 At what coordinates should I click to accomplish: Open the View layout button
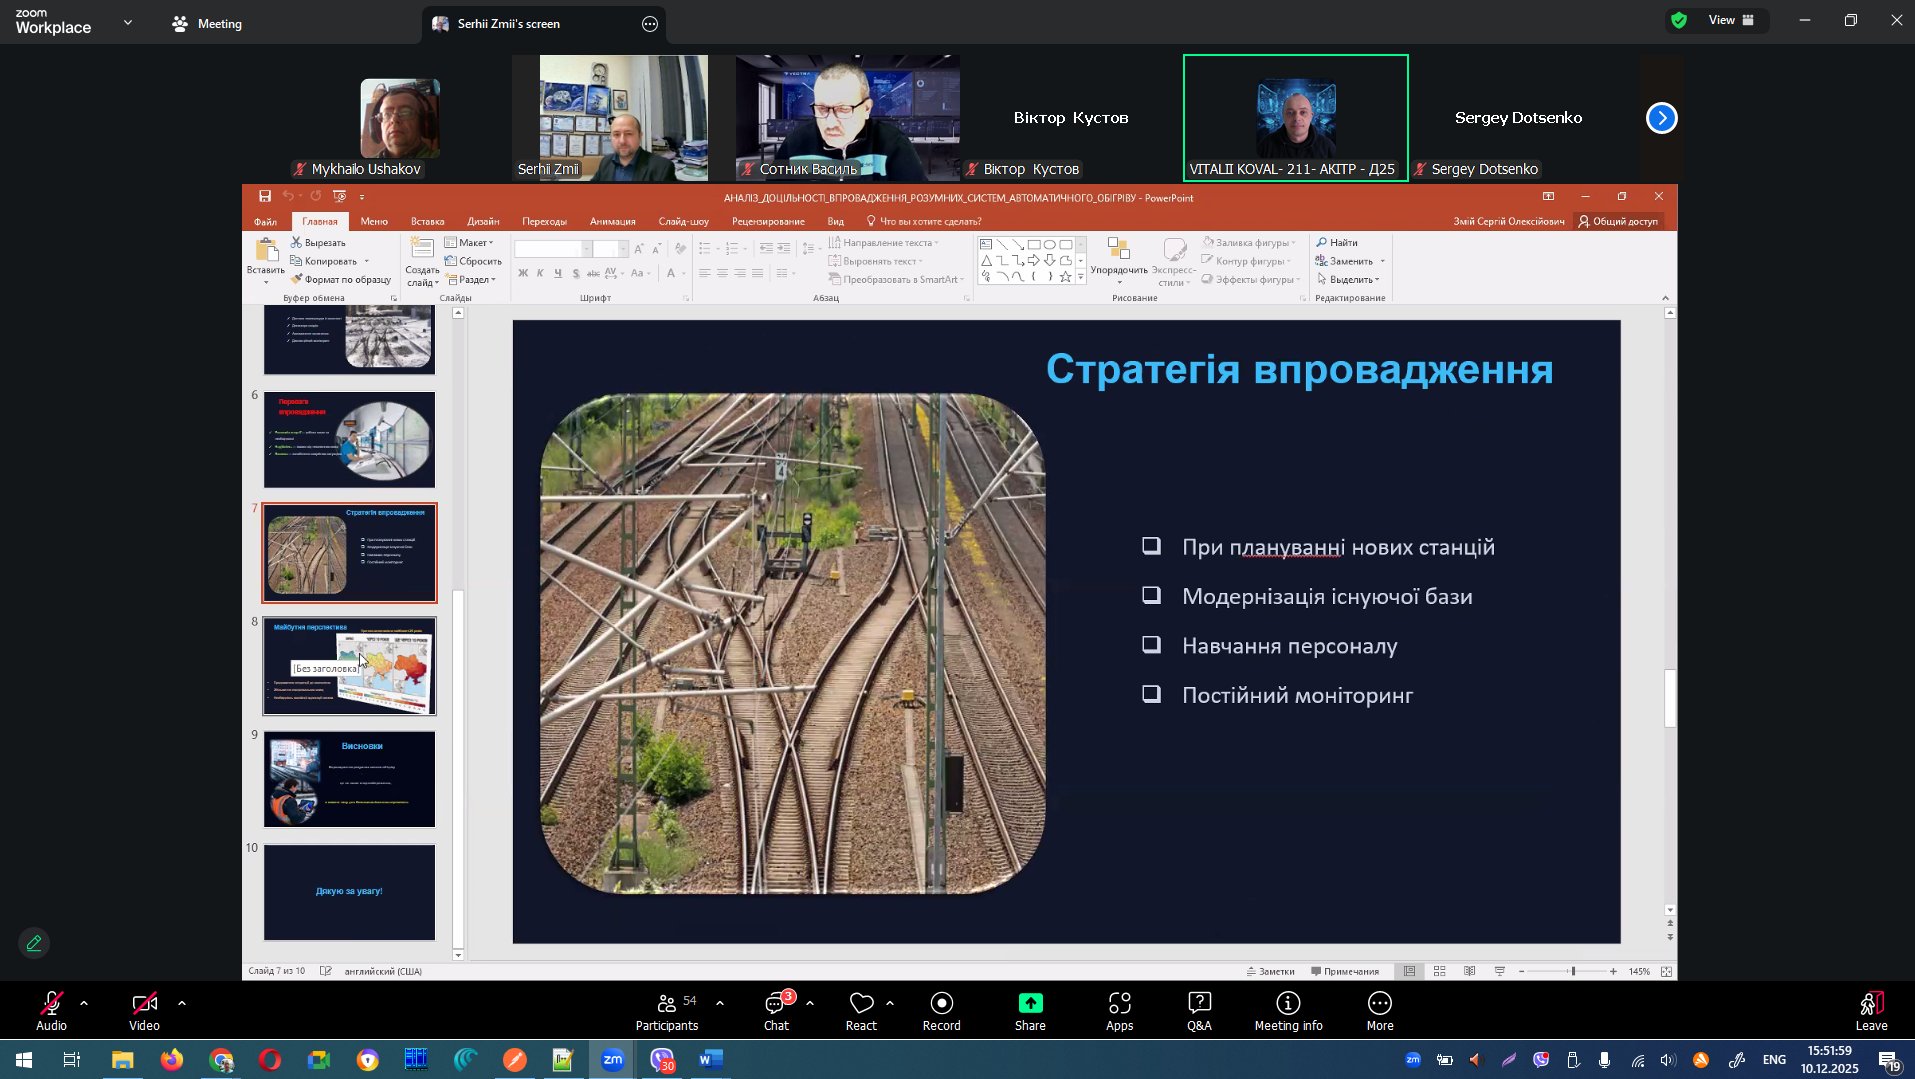click(x=1730, y=20)
